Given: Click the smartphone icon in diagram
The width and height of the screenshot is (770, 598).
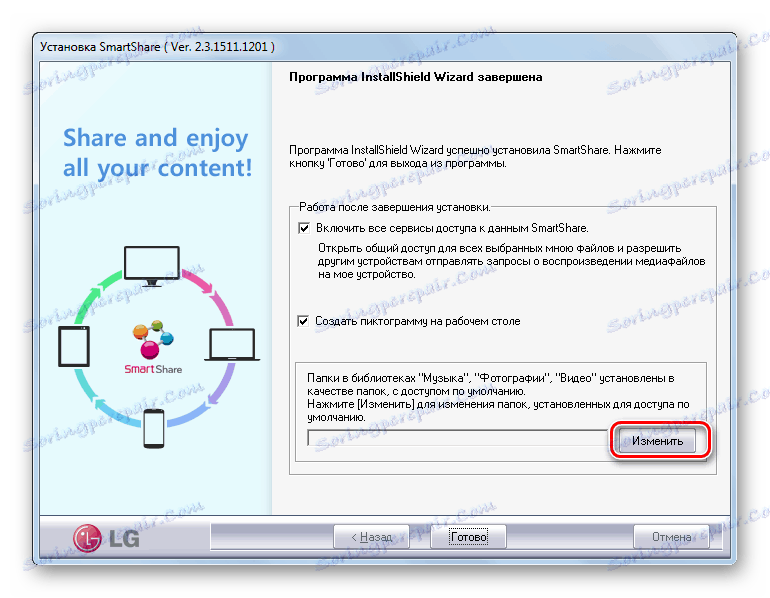Looking at the screenshot, I should tap(154, 429).
